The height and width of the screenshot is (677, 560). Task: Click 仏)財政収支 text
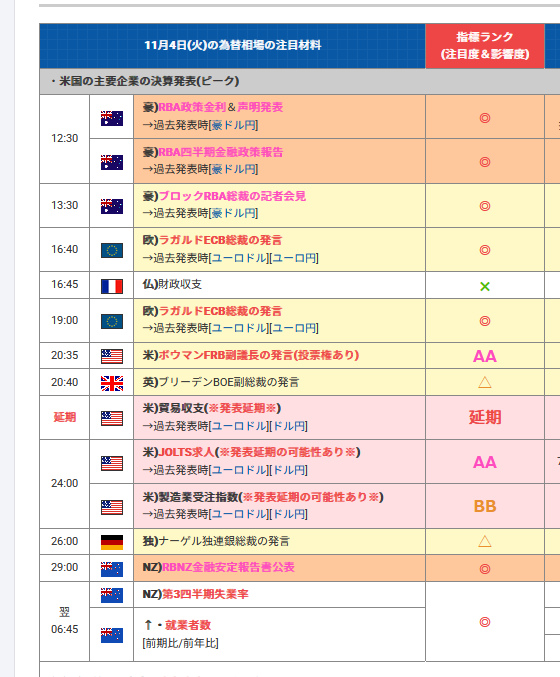pos(172,284)
